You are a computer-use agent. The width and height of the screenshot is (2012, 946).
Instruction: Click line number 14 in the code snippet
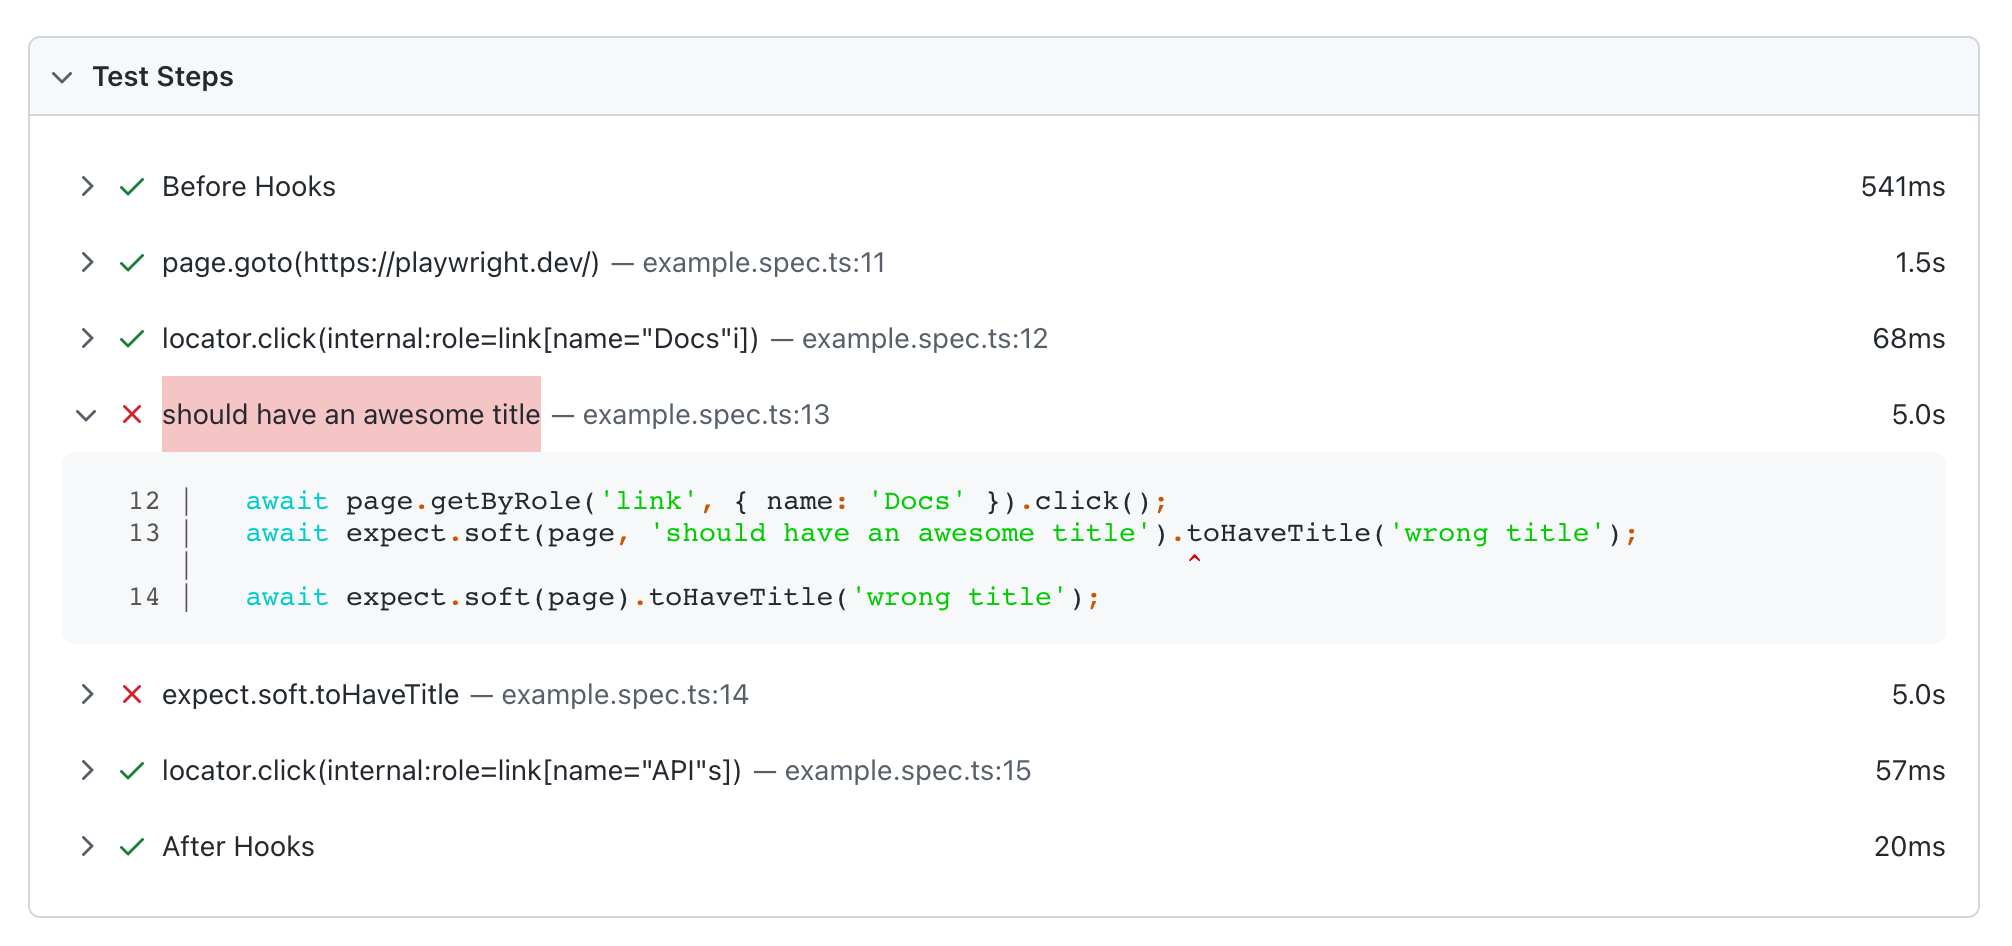(x=144, y=597)
